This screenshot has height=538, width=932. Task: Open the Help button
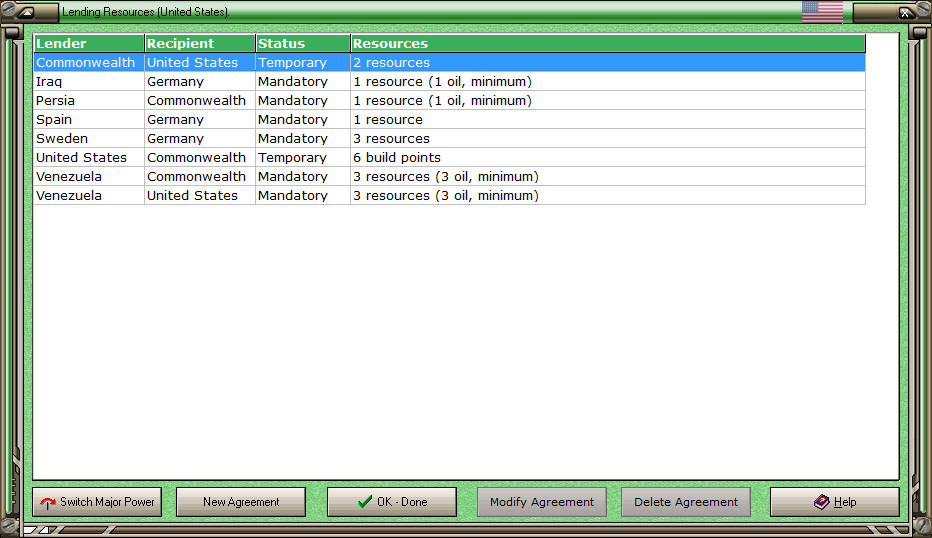(835, 502)
